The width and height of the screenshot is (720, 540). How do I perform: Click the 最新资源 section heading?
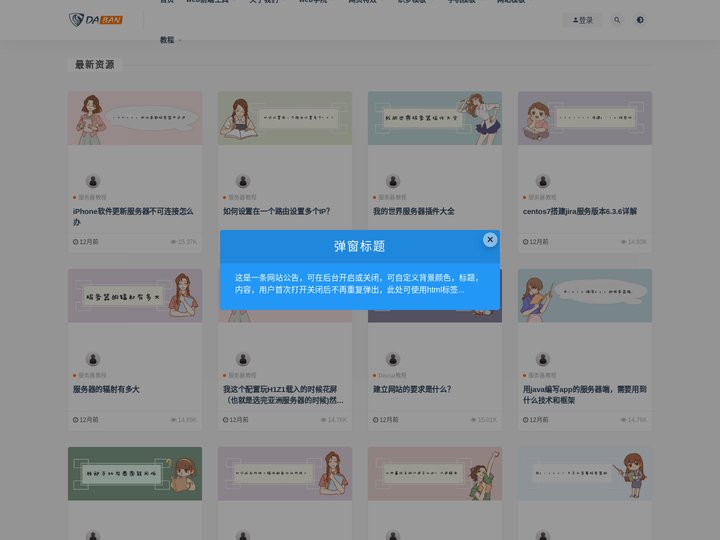point(95,64)
